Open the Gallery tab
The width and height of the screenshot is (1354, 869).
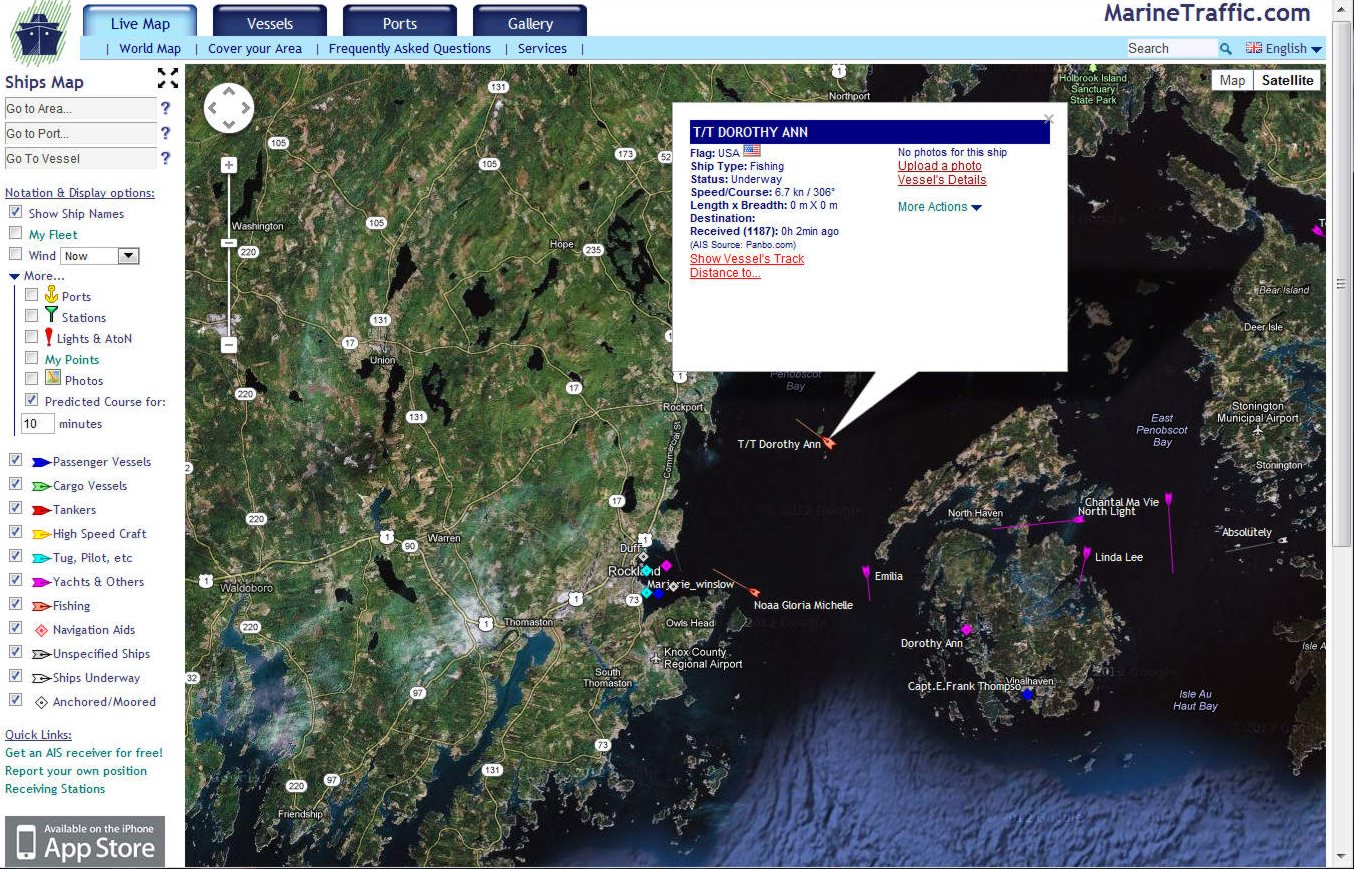[530, 22]
